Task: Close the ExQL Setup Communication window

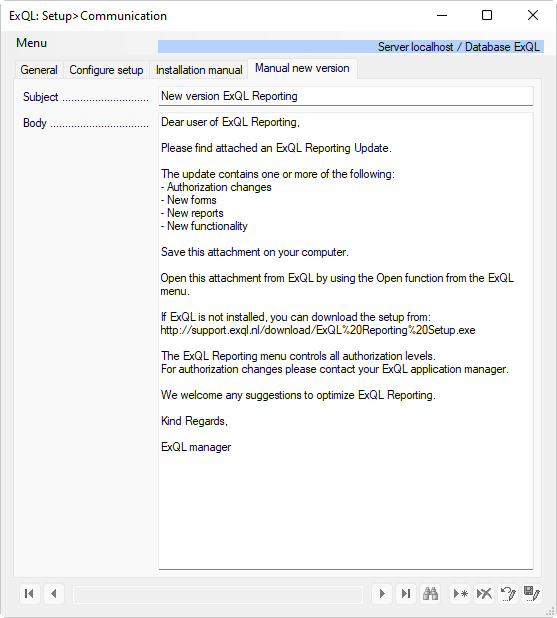Action: tap(533, 15)
